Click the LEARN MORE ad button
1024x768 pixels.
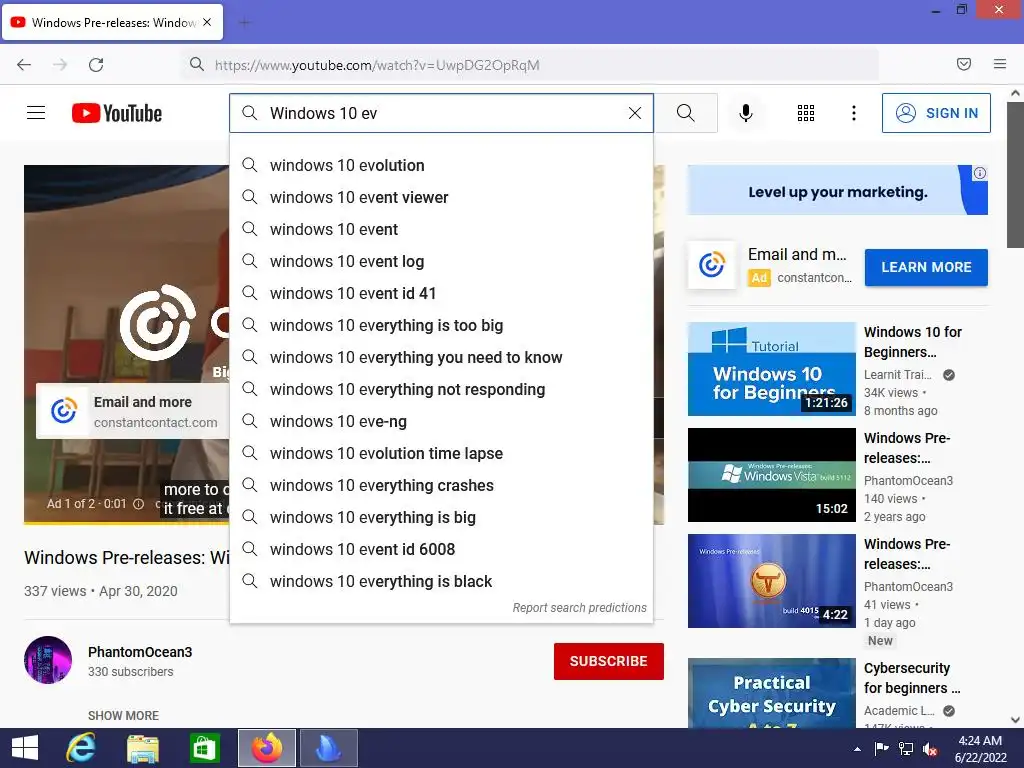click(x=926, y=267)
